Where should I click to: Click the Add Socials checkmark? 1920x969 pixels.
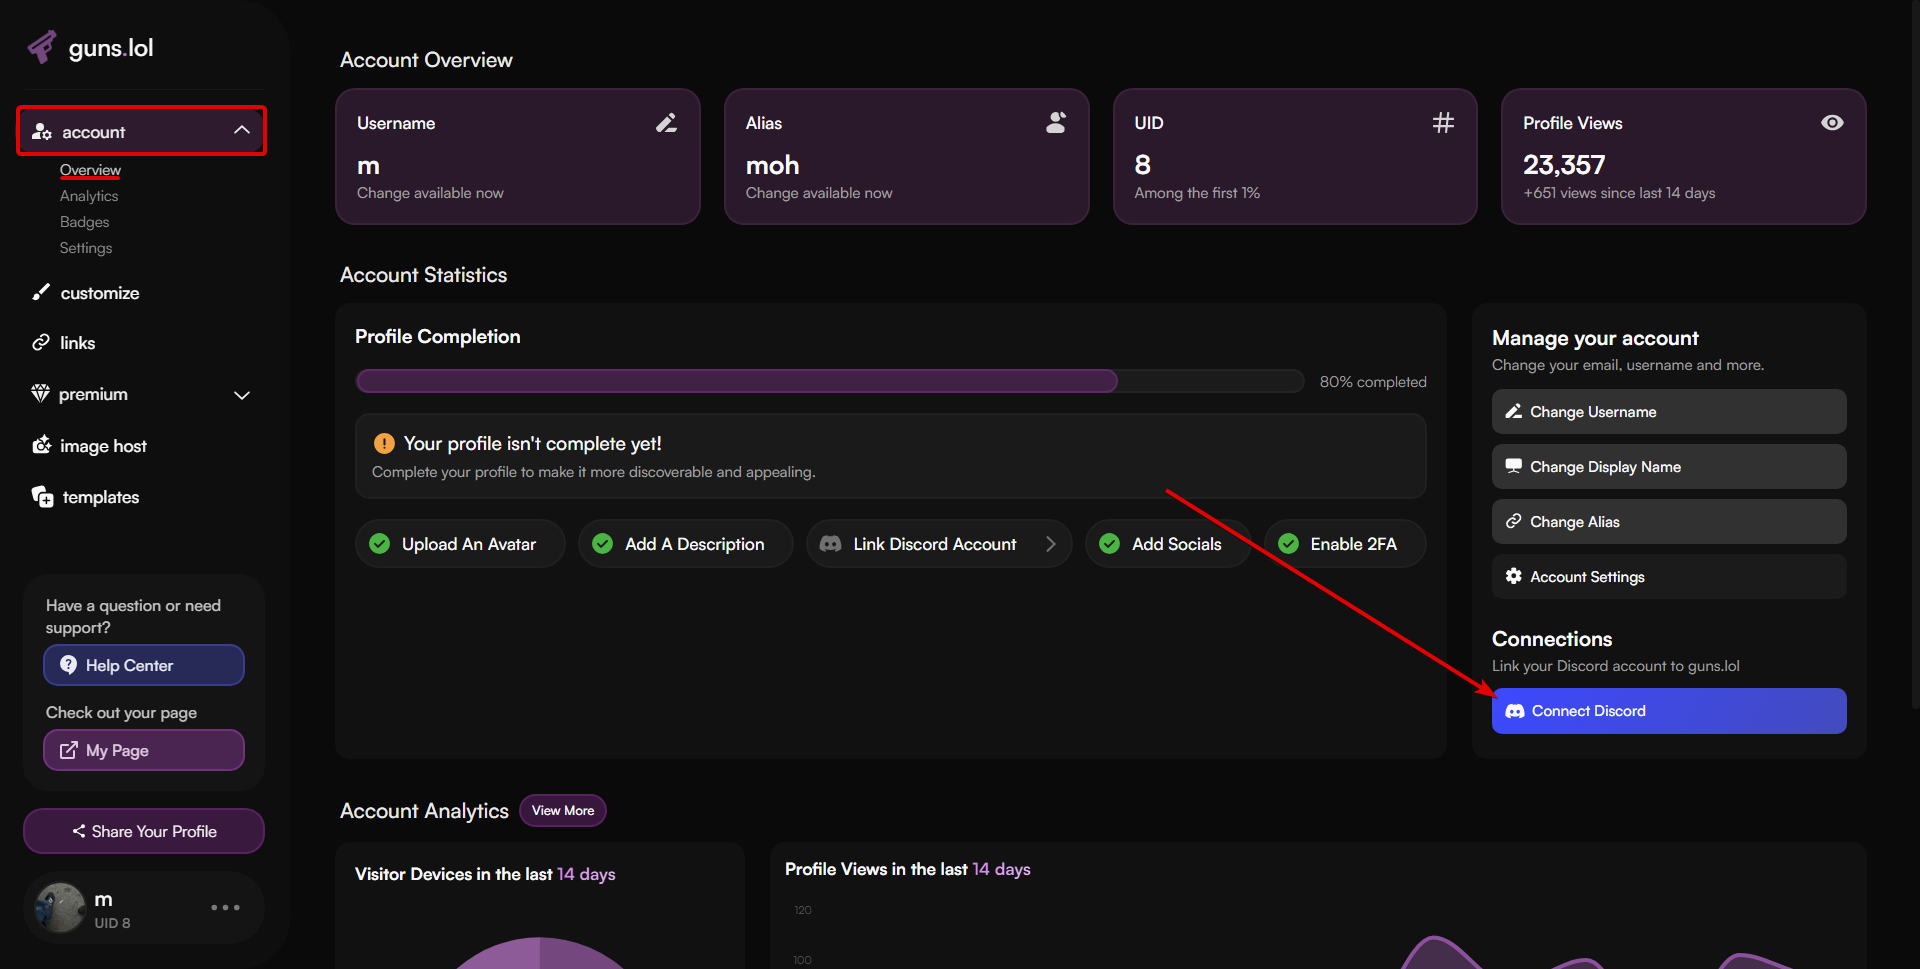[x=1110, y=544]
